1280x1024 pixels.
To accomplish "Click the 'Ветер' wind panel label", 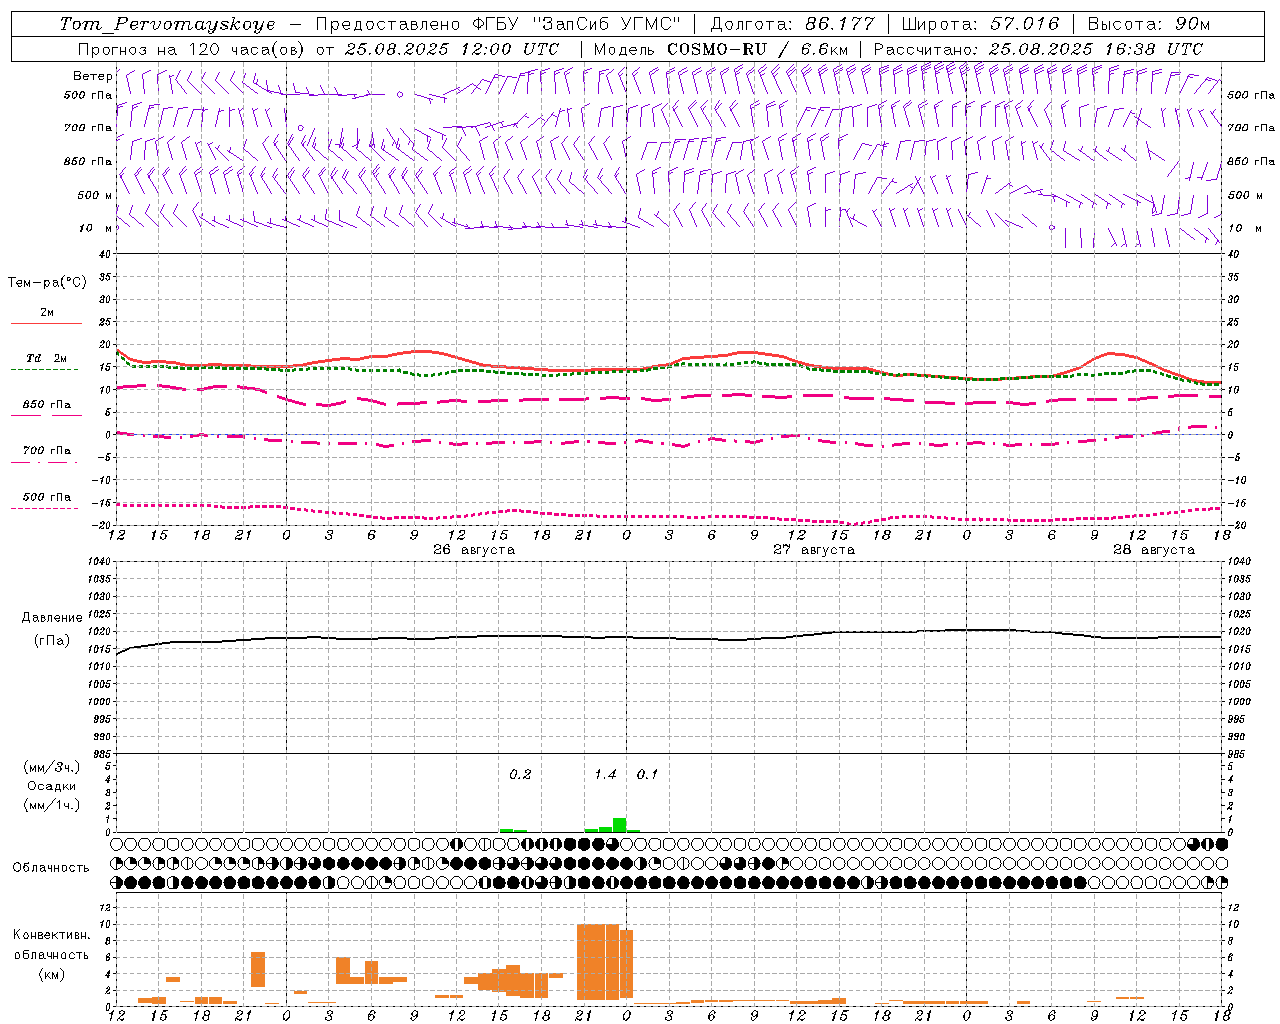I will coord(92,76).
